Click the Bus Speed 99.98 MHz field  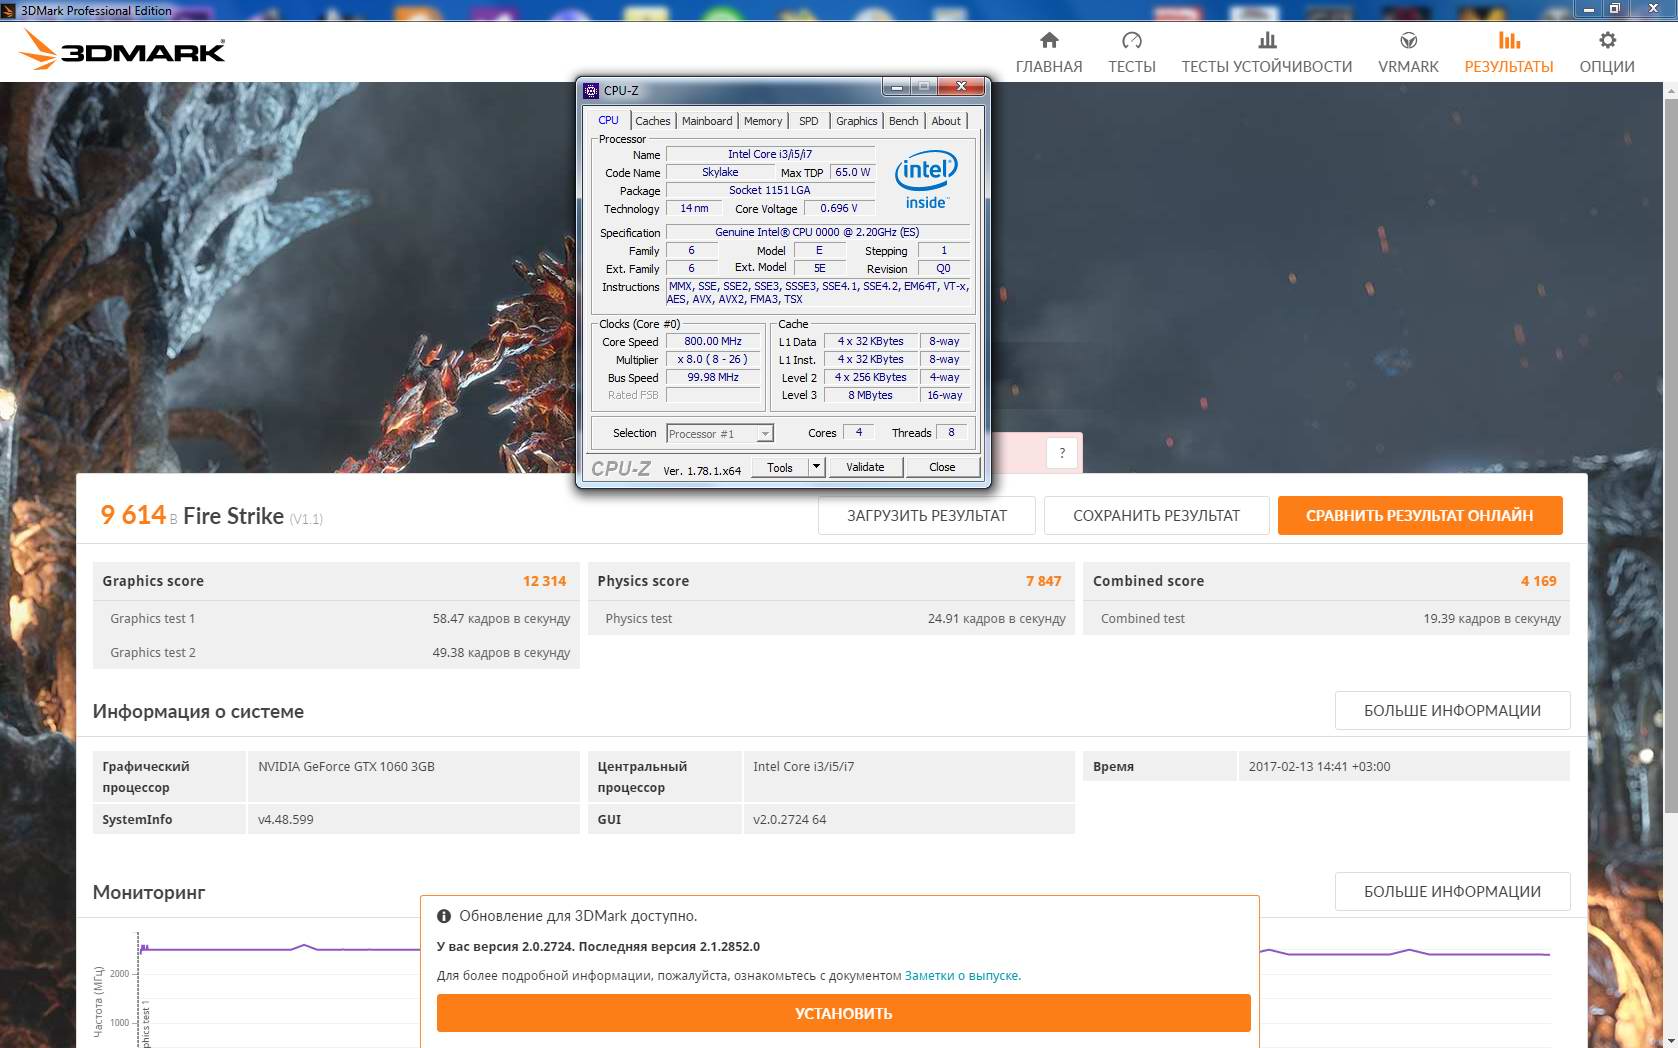pos(713,377)
